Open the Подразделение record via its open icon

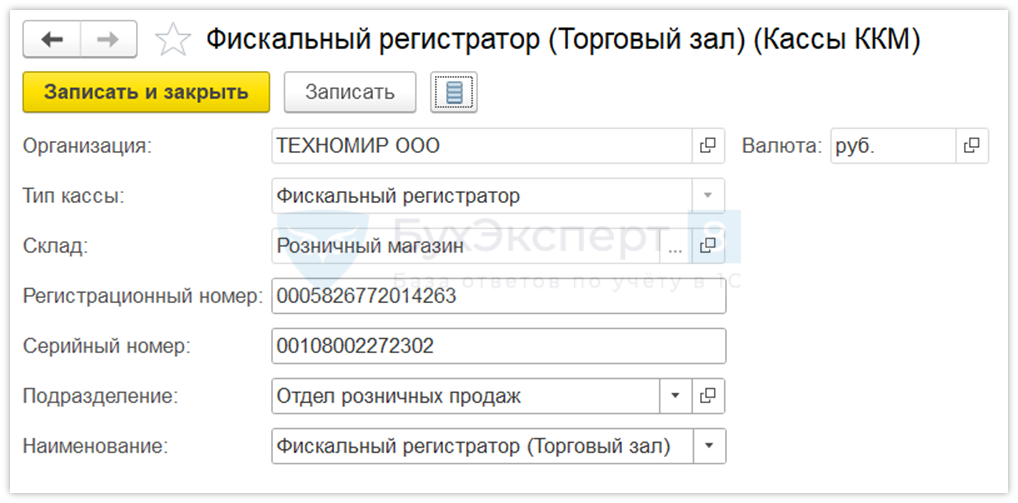(708, 396)
